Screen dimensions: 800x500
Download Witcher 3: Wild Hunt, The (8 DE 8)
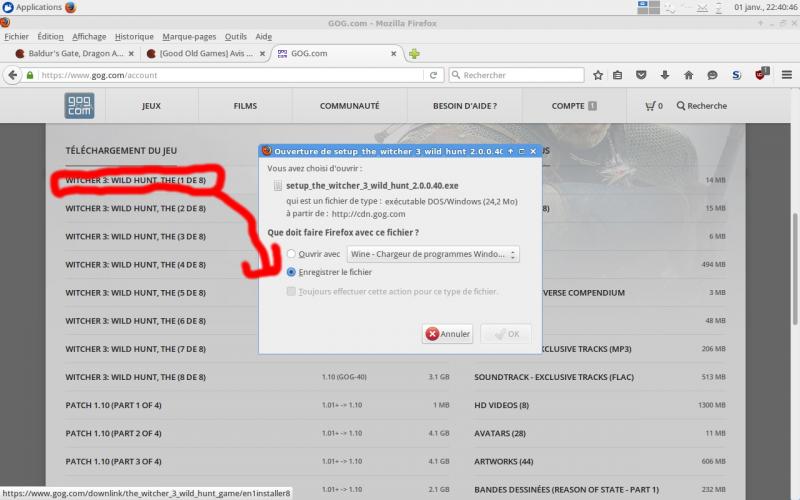coord(136,377)
